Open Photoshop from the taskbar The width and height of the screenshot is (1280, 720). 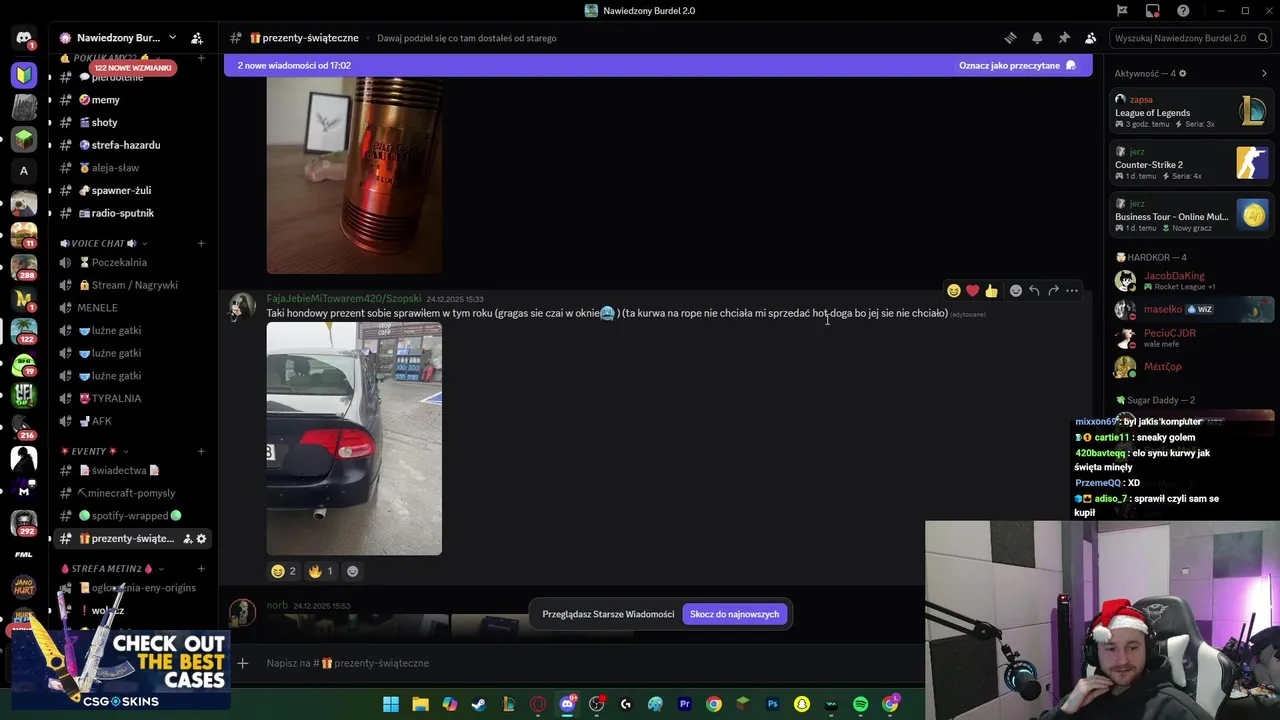pyautogui.click(x=772, y=704)
